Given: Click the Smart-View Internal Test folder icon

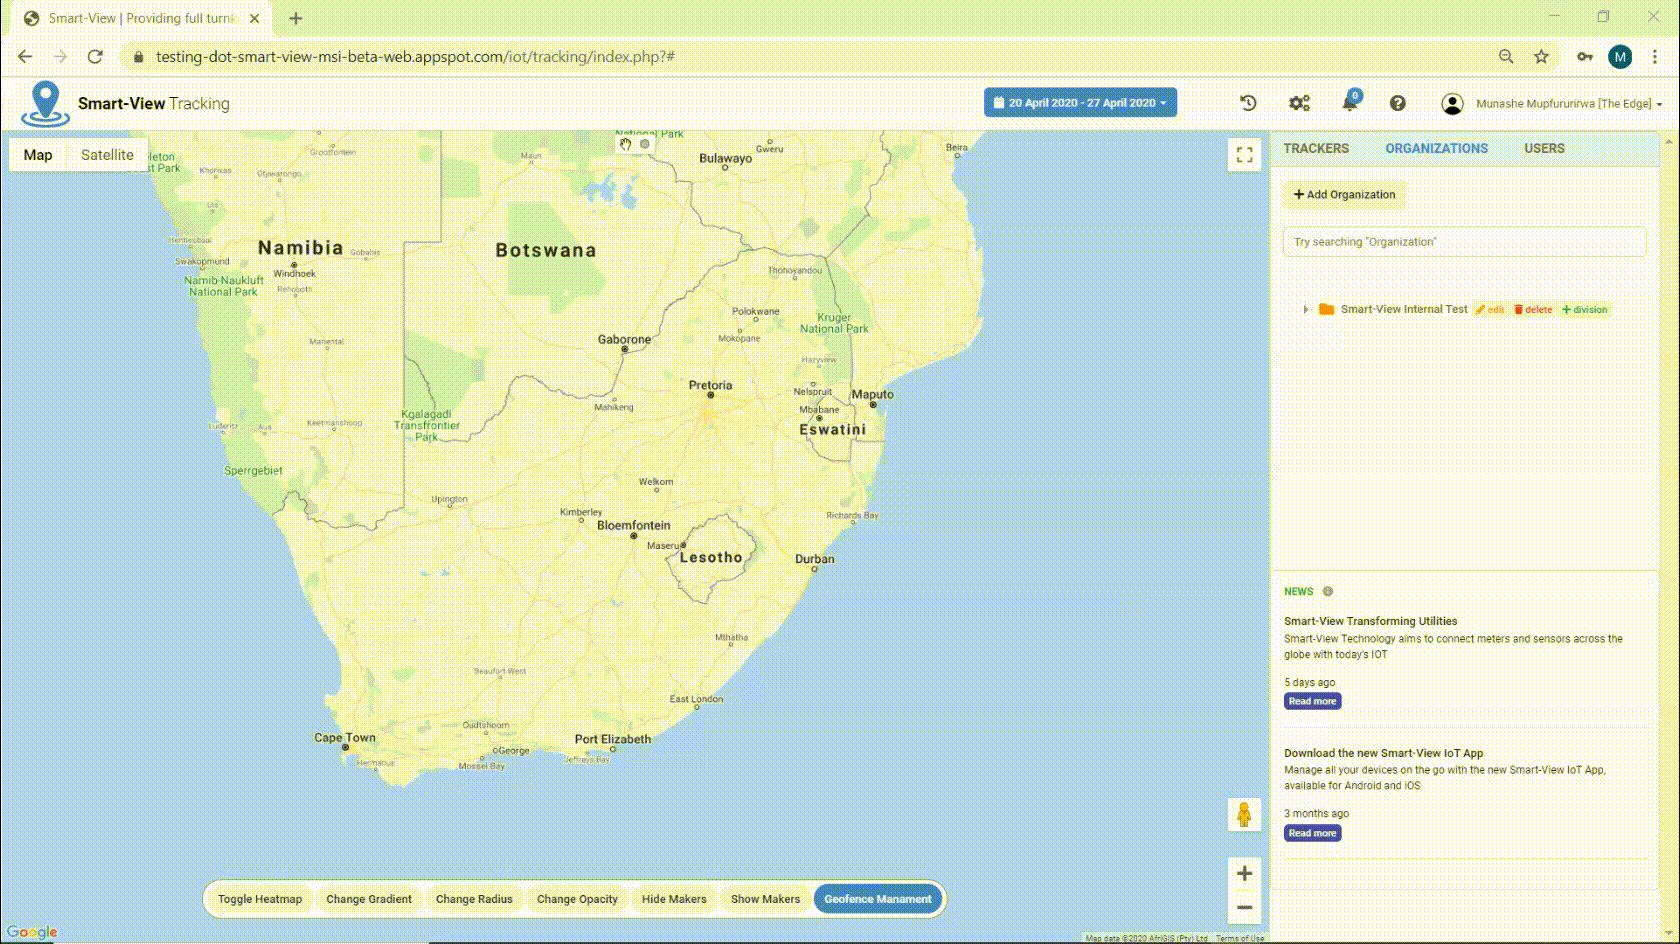Looking at the screenshot, I should pos(1326,309).
